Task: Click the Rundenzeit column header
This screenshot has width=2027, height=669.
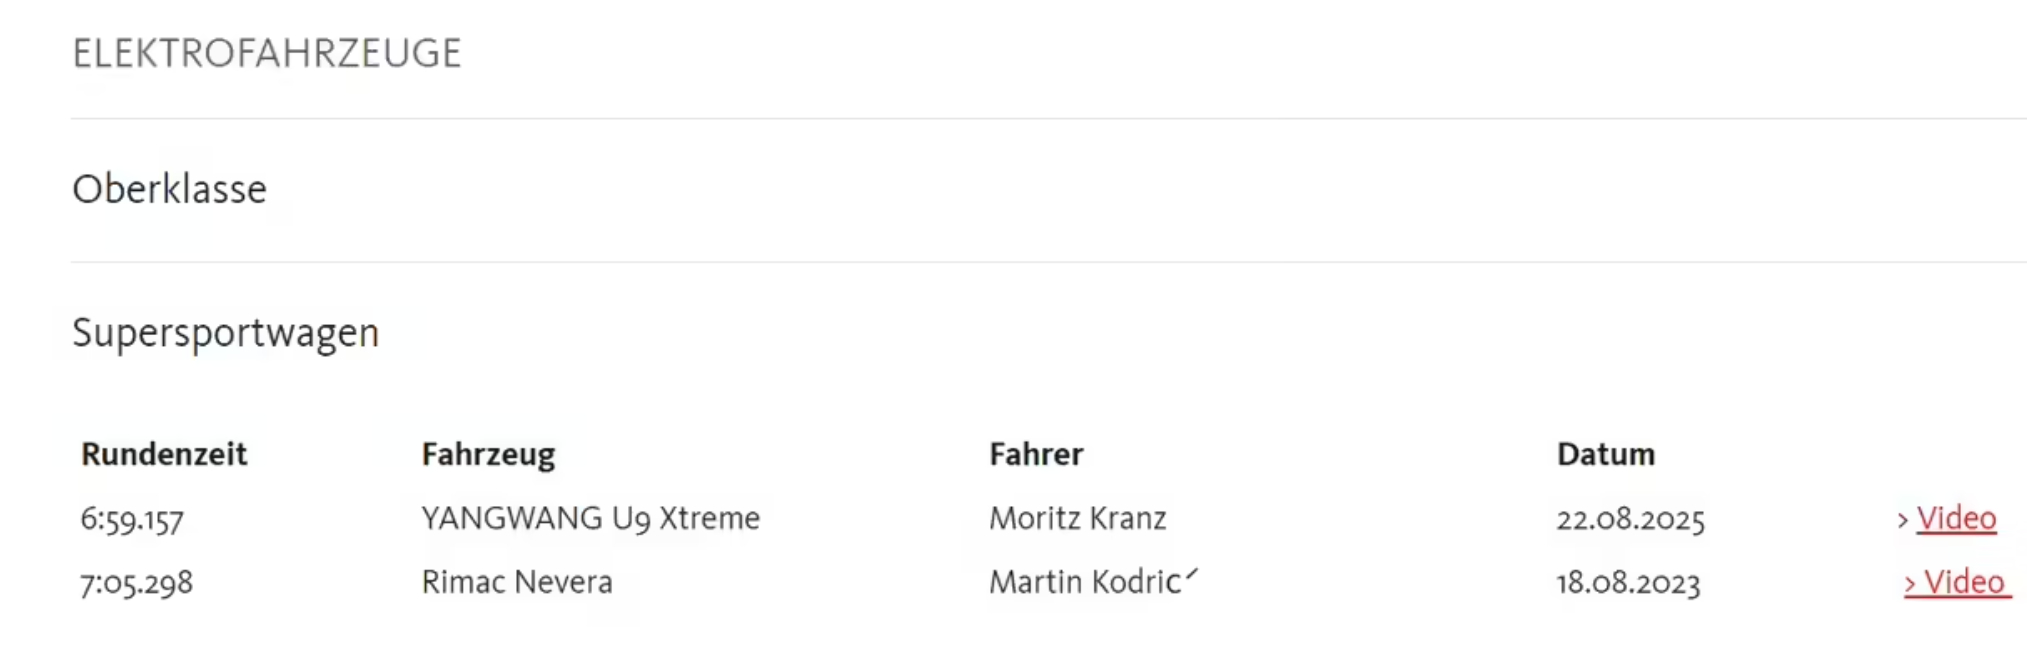Action: (x=164, y=454)
